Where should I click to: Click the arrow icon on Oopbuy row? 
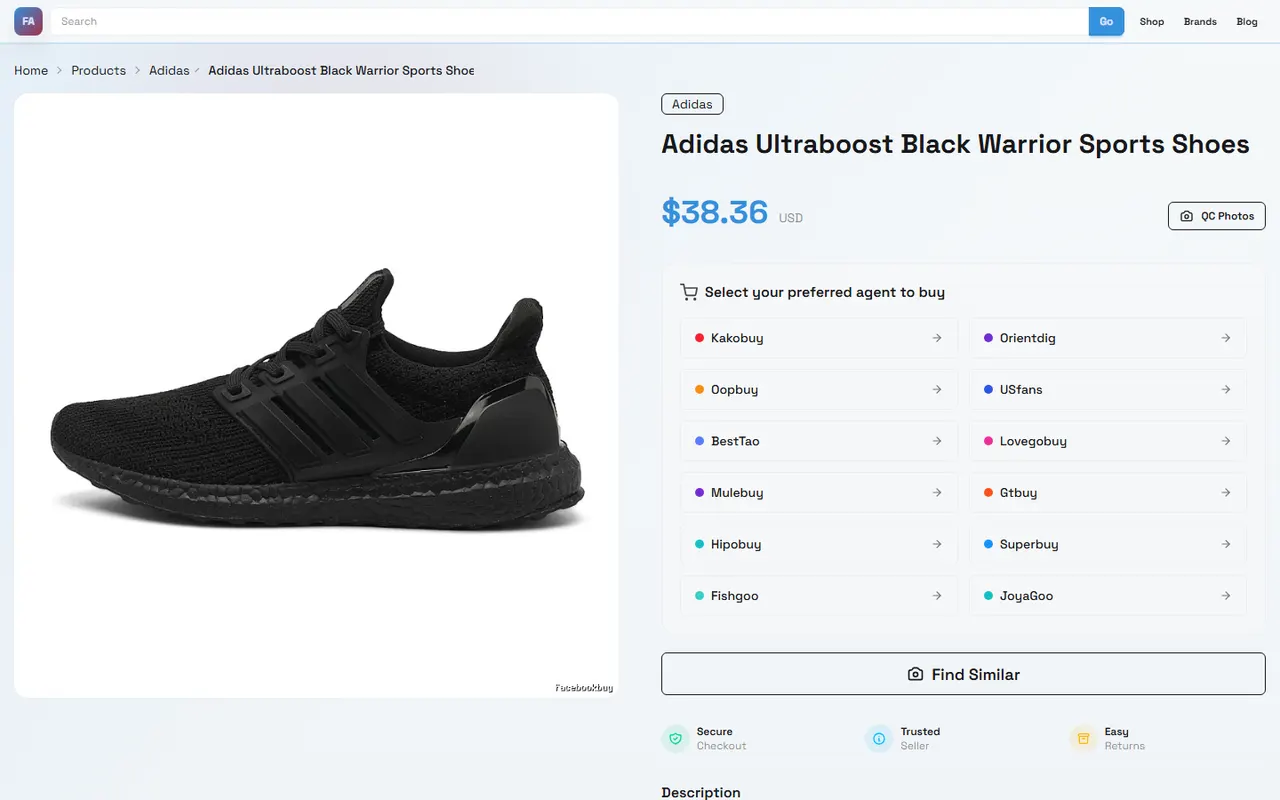pyautogui.click(x=937, y=389)
